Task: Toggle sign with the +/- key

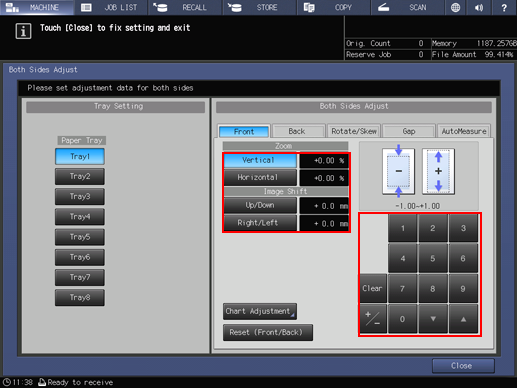Action: point(373,319)
